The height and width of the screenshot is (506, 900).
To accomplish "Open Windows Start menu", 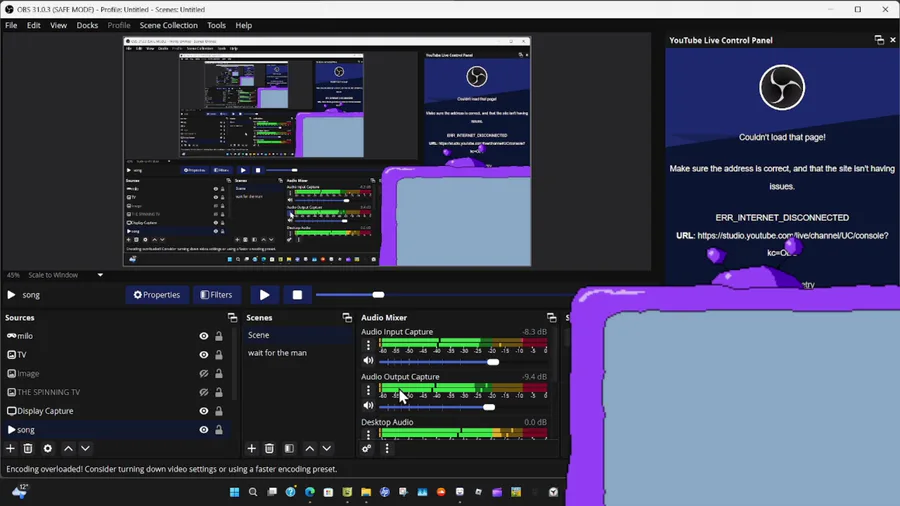I will pyautogui.click(x=234, y=492).
